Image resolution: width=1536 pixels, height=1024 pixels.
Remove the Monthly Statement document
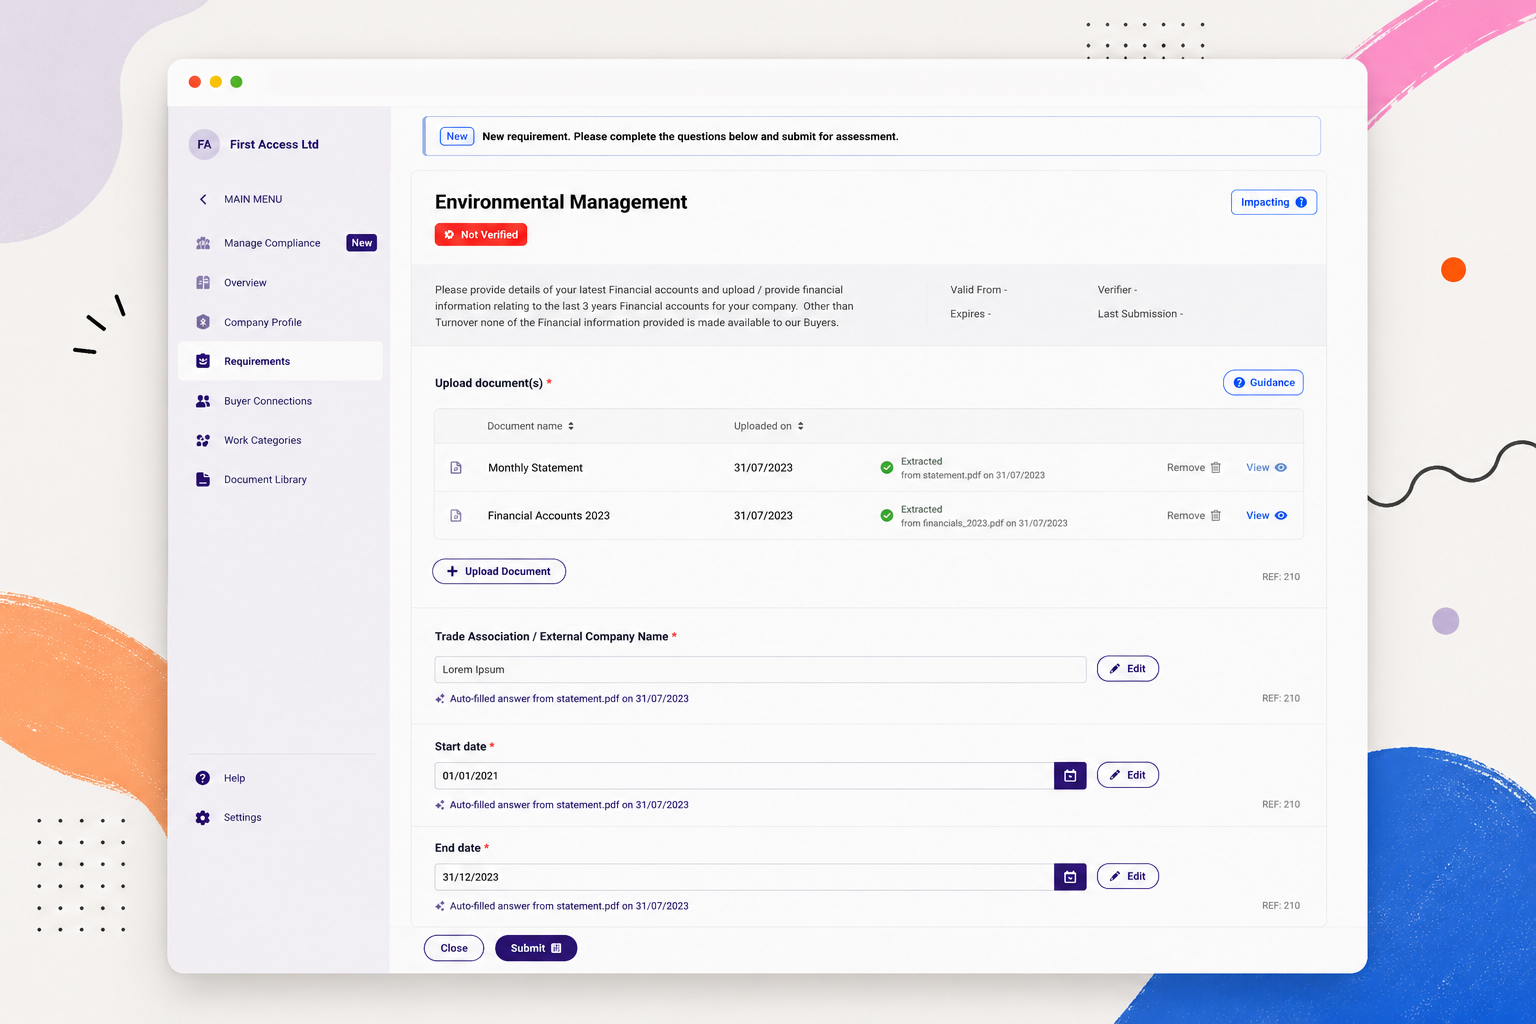coord(1194,468)
